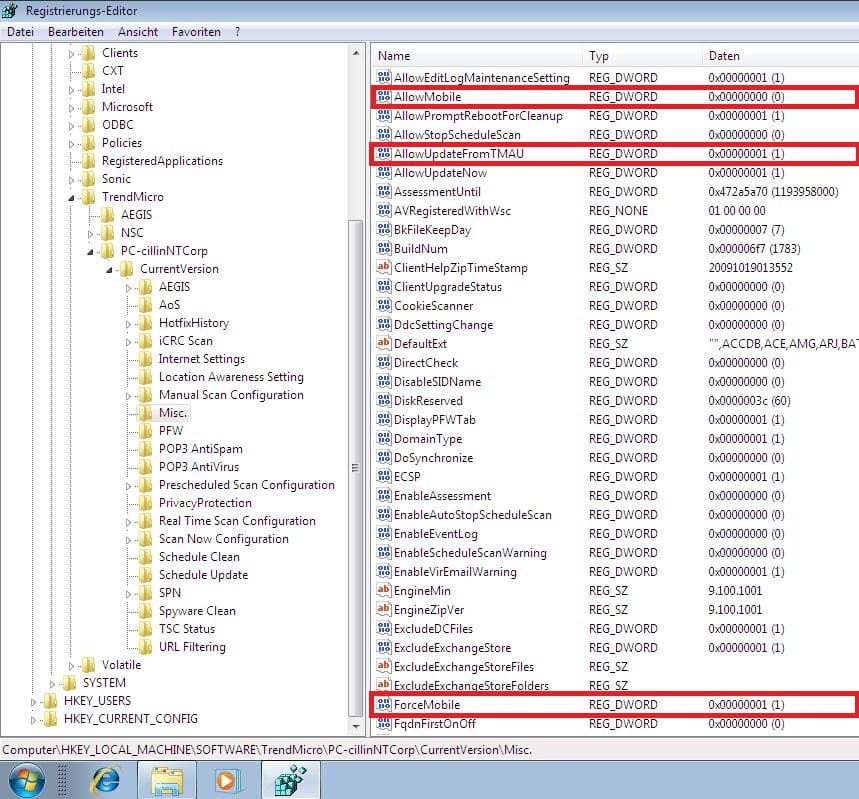859x799 pixels.
Task: Select the DoSynchronize value
Action: (433, 458)
